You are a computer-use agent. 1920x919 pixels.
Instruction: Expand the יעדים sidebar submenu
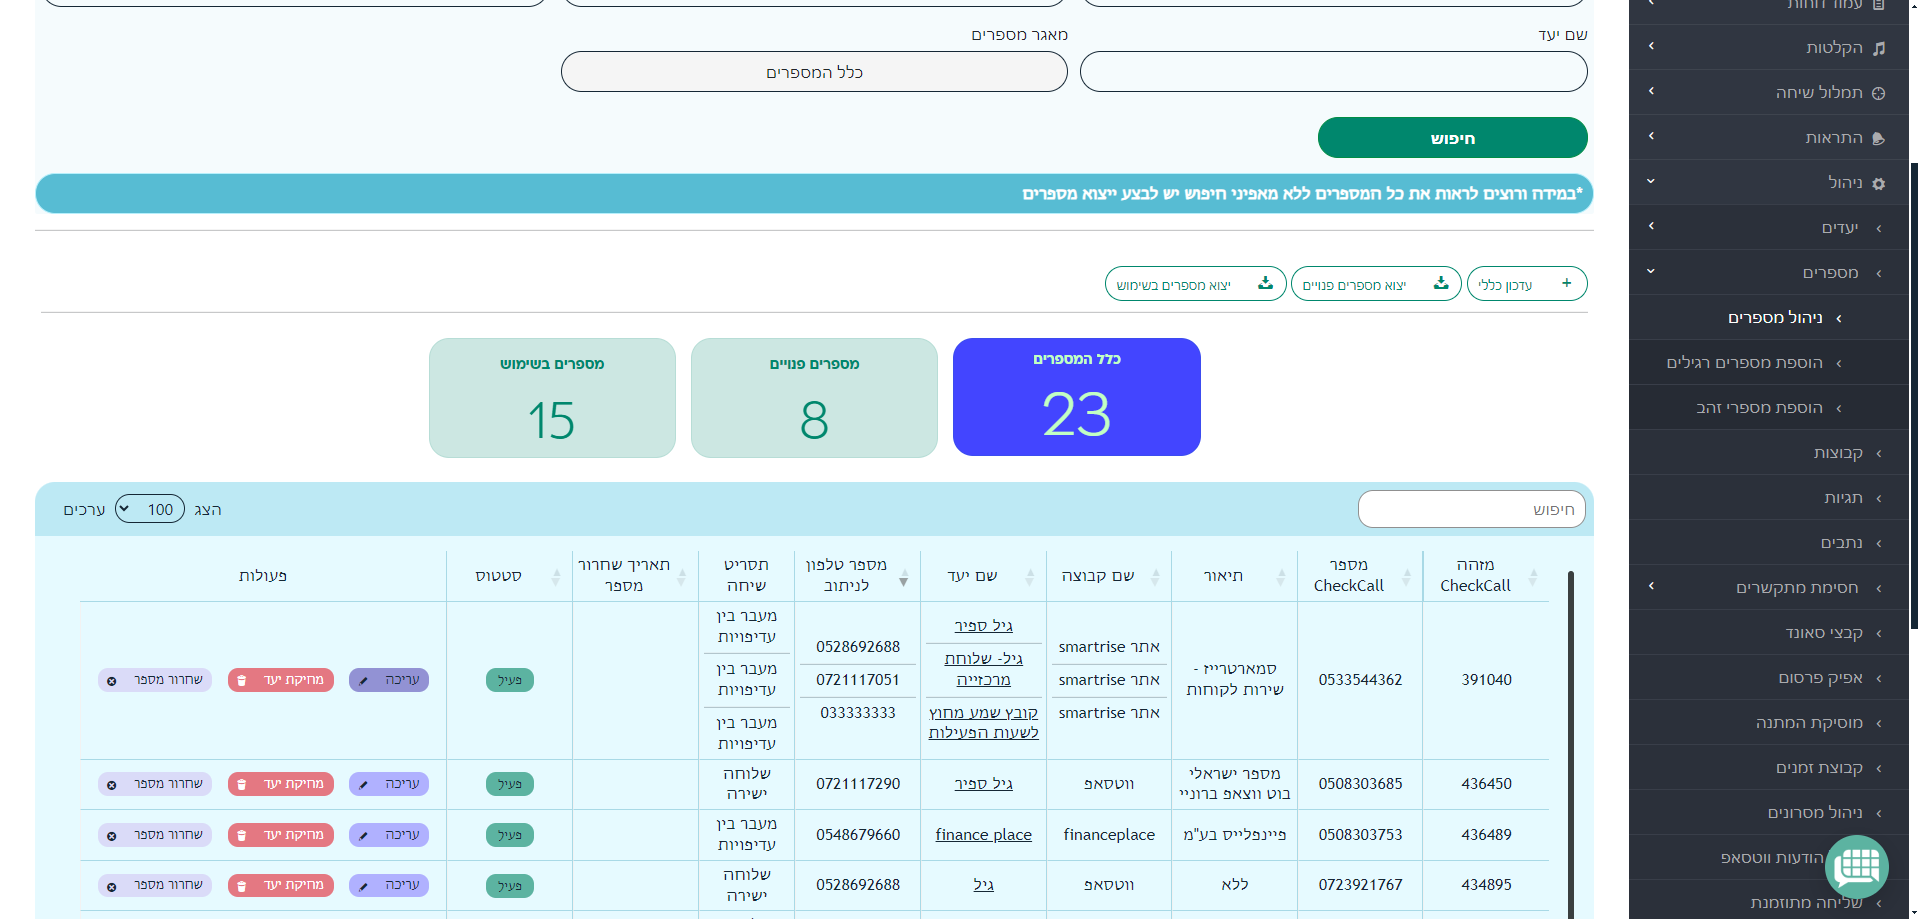click(x=1651, y=226)
